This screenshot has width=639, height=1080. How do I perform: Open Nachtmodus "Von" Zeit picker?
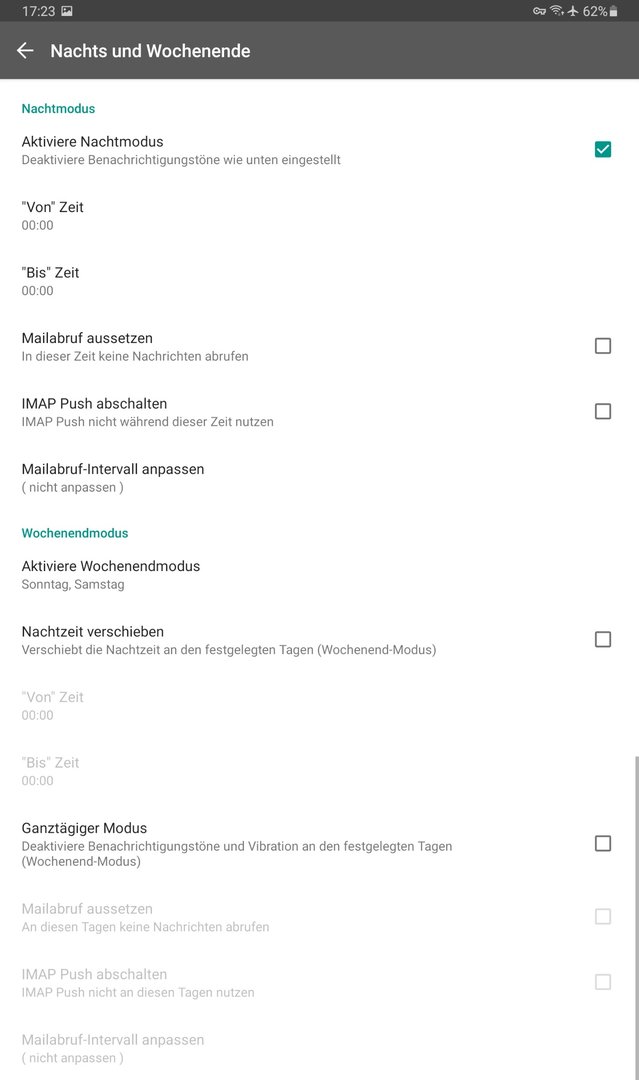[x=320, y=216]
